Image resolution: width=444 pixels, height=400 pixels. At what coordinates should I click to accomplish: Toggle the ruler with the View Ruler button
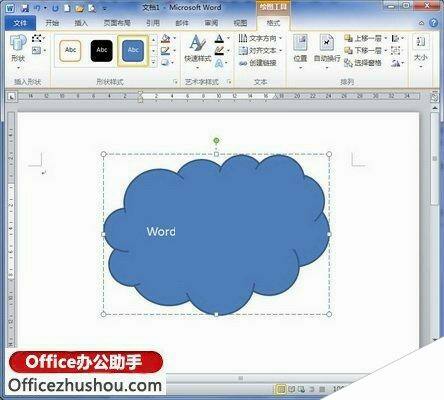(434, 97)
